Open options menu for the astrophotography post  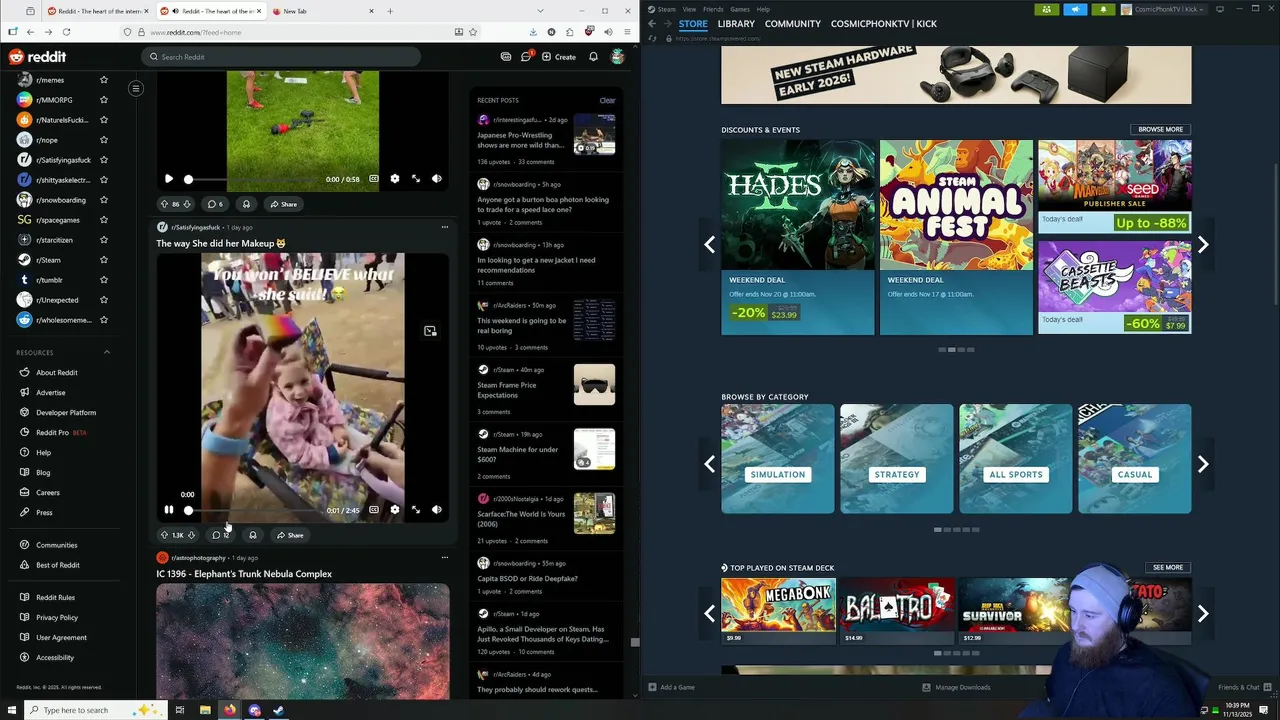pos(445,557)
